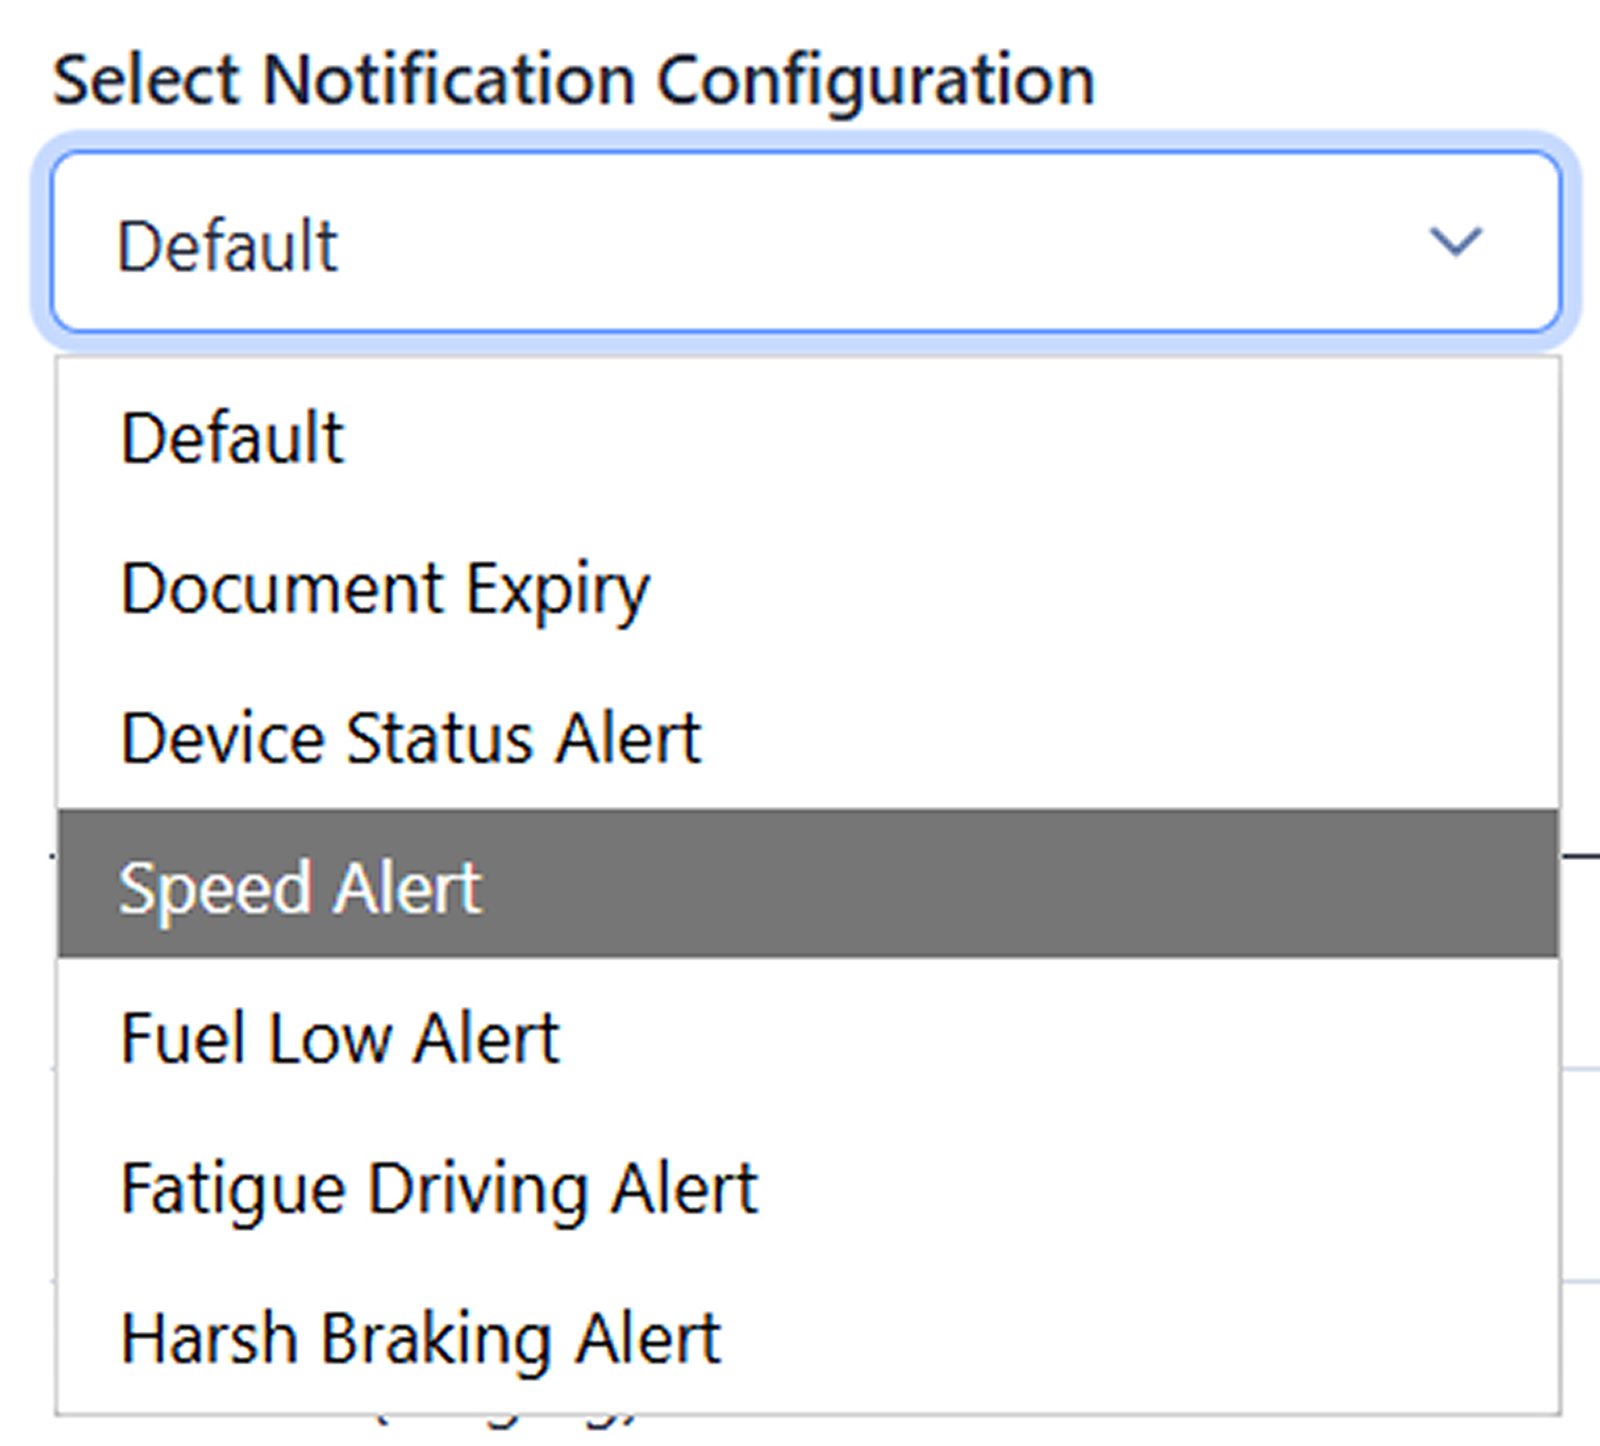This screenshot has height=1446, width=1600.
Task: Click the Select Notification Configuration label
Action: 573,77
